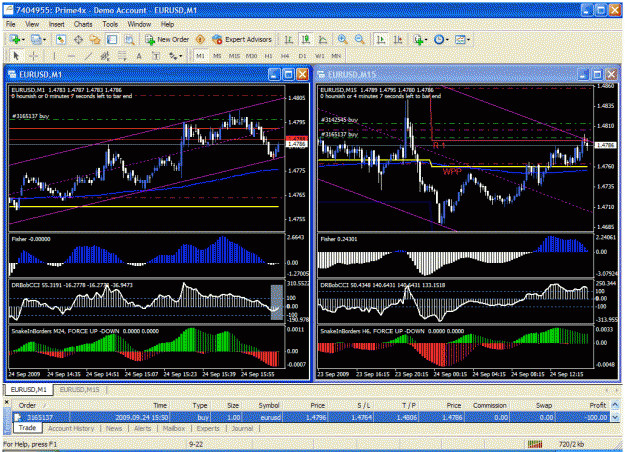
Task: Select the Trendline drawing tool
Action: point(88,56)
